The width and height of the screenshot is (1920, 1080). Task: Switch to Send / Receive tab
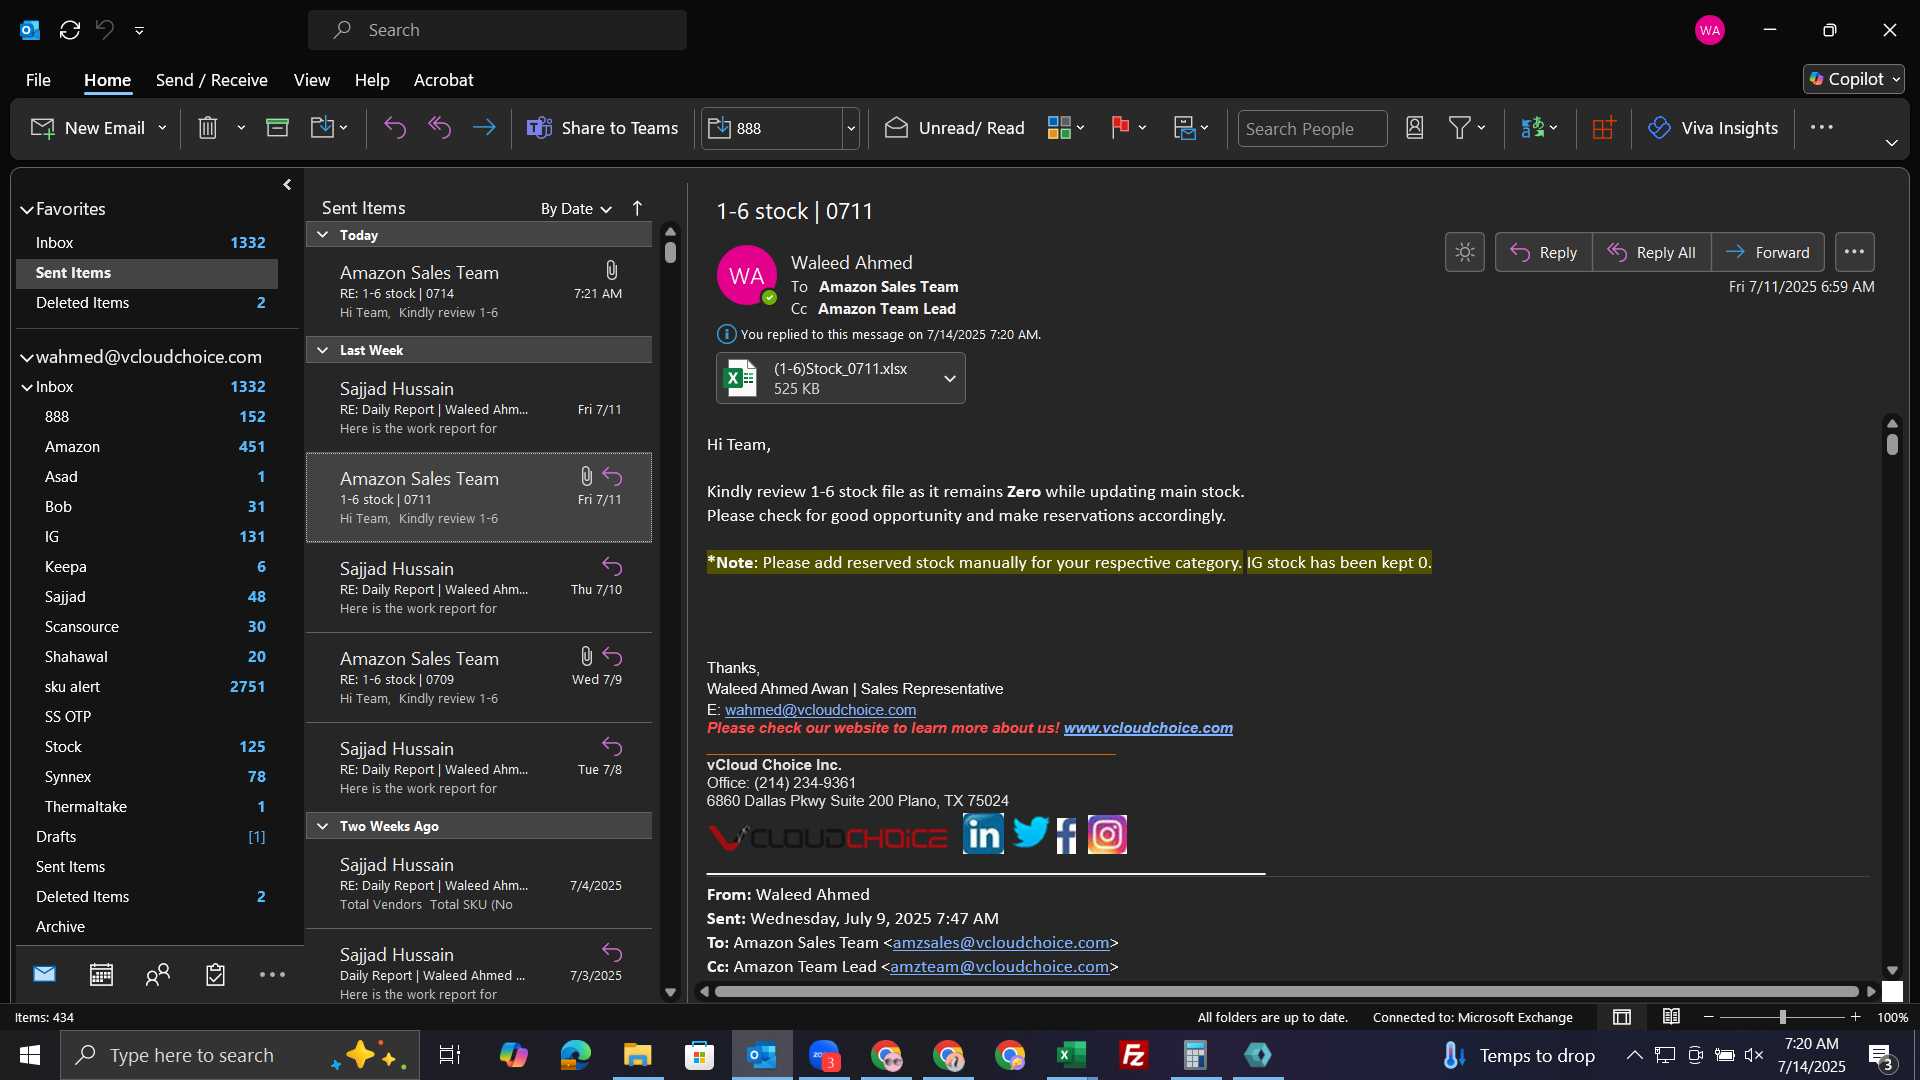211,80
